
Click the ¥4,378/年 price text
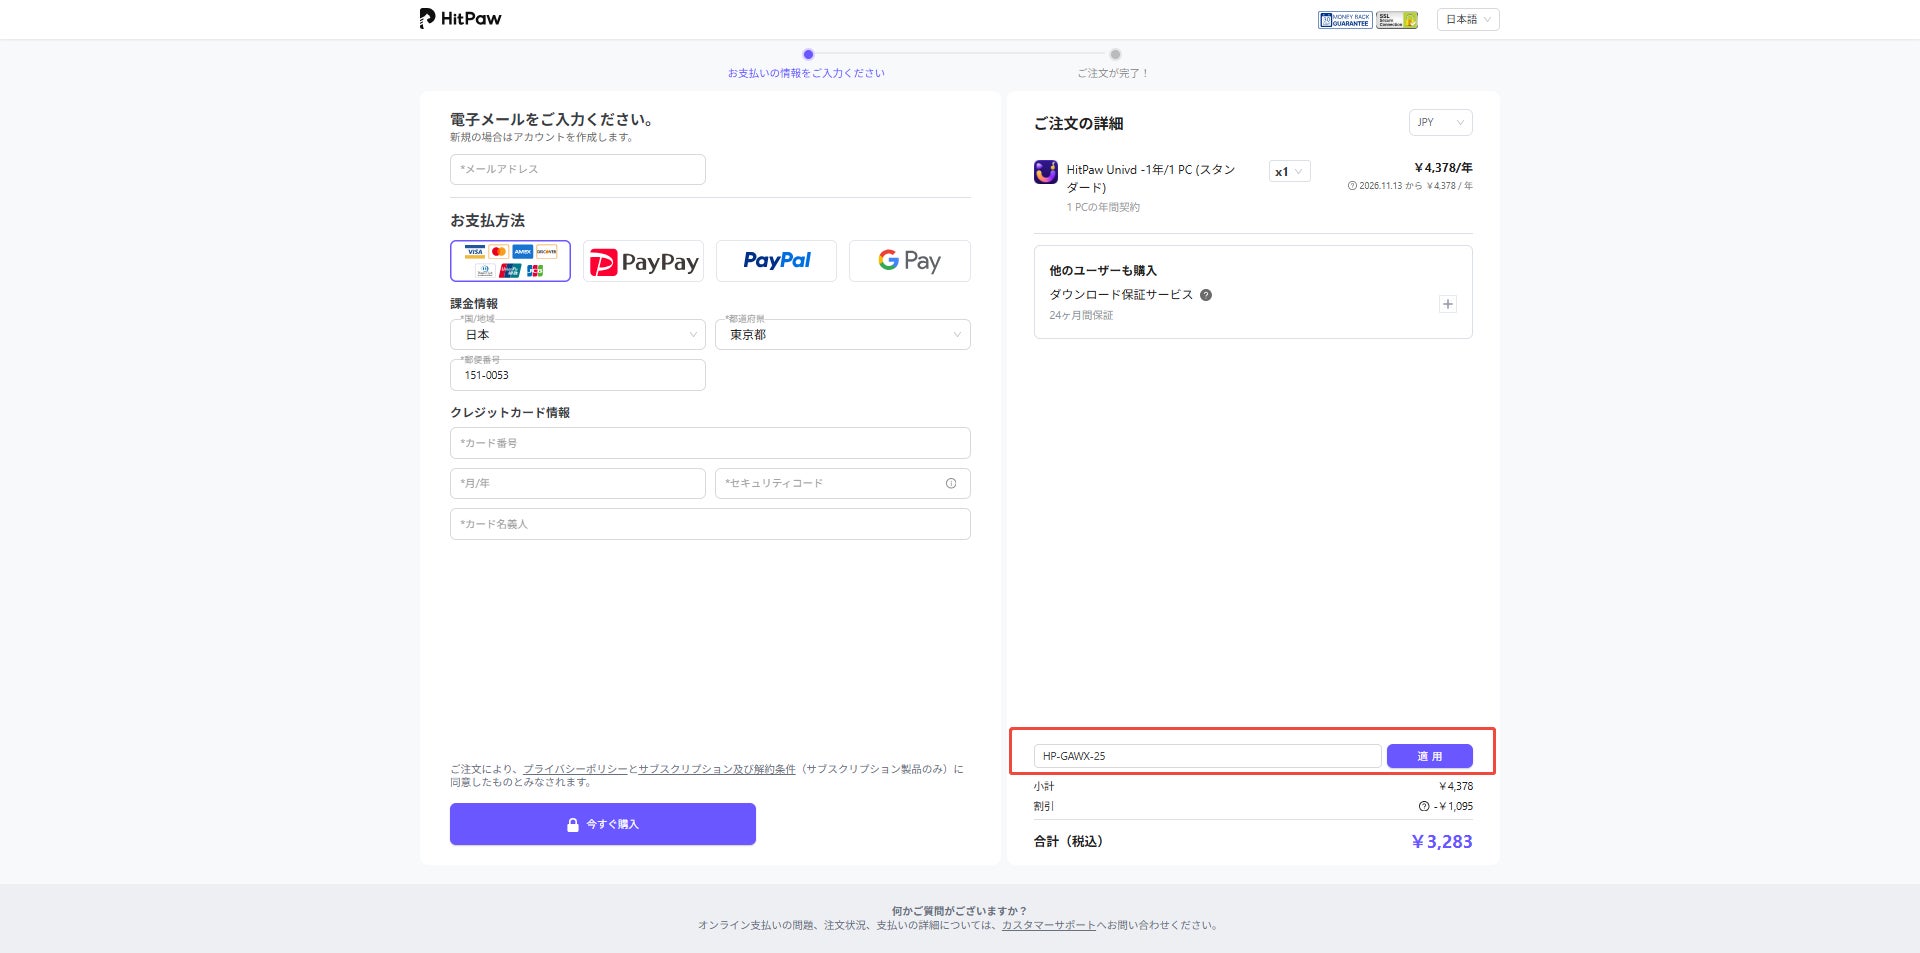click(1443, 168)
